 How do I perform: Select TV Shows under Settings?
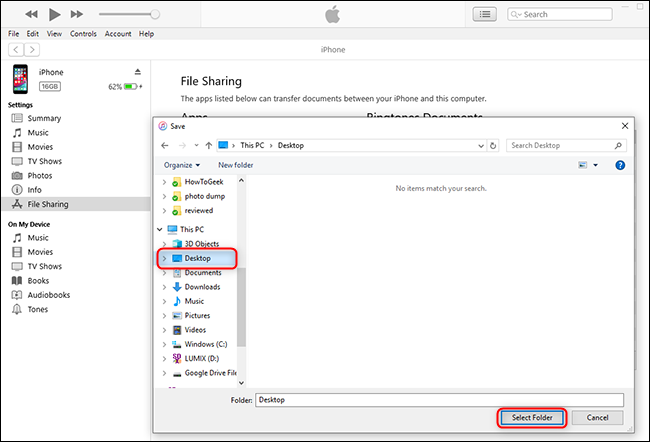(x=44, y=161)
